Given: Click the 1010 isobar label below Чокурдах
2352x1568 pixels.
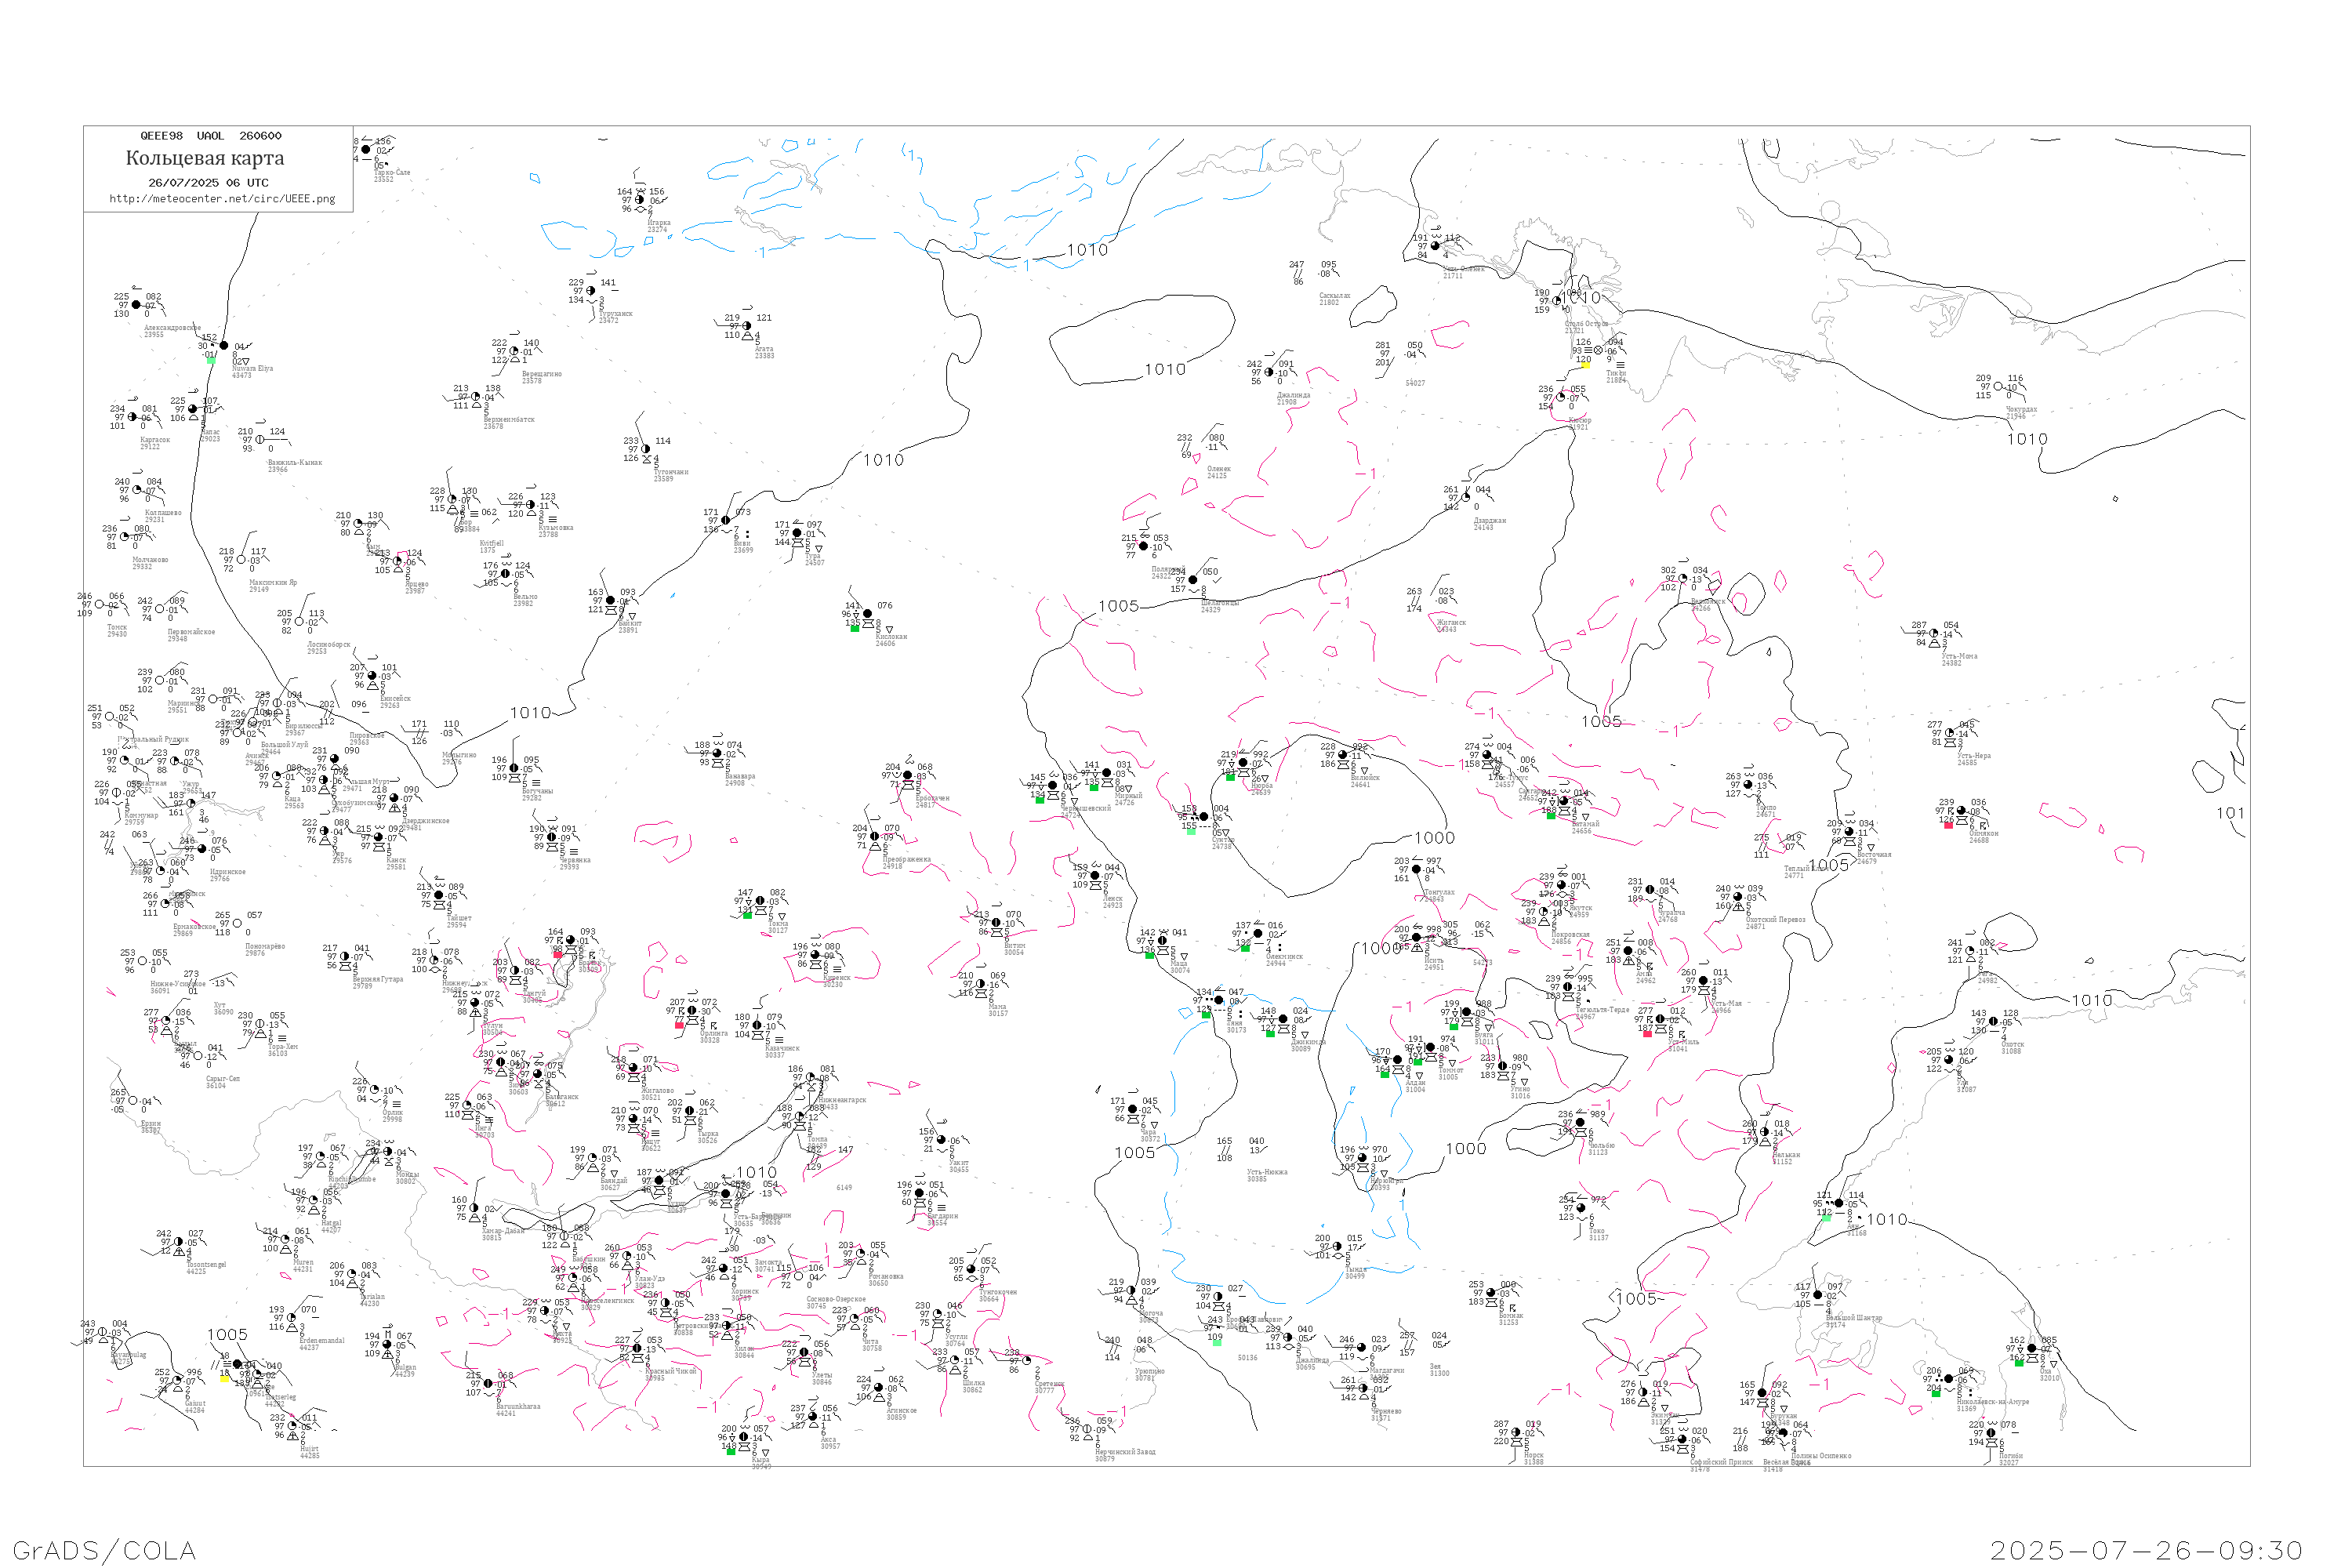Looking at the screenshot, I should 2027,439.
